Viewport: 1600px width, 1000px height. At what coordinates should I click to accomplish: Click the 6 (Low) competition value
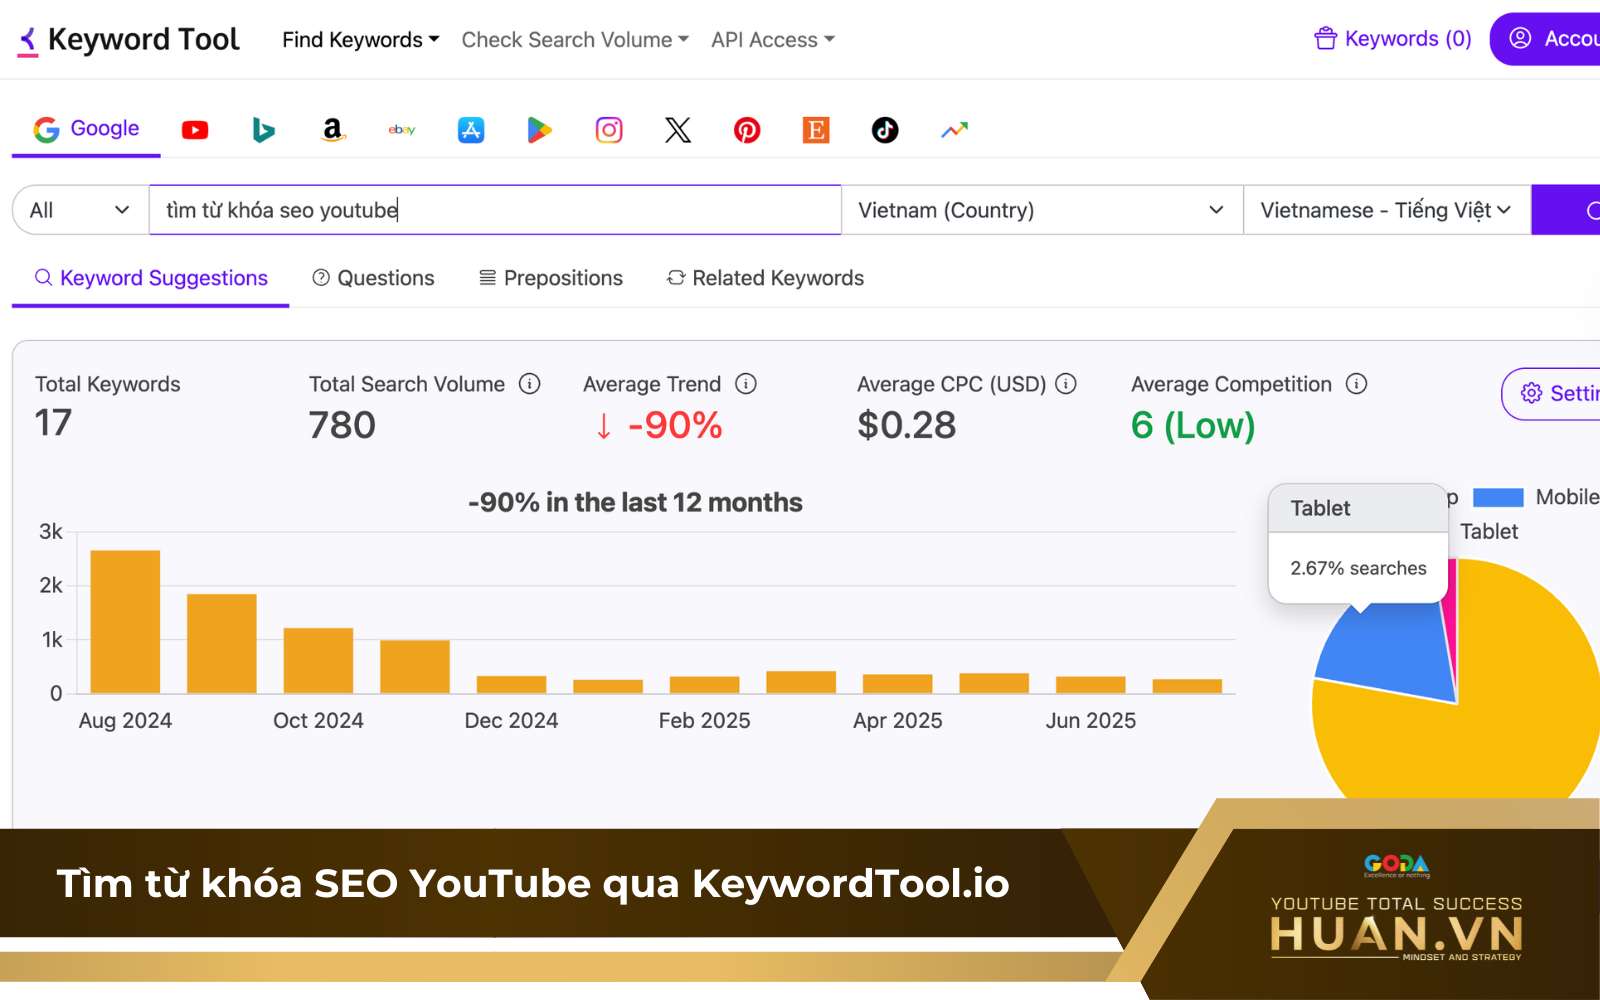1193,426
